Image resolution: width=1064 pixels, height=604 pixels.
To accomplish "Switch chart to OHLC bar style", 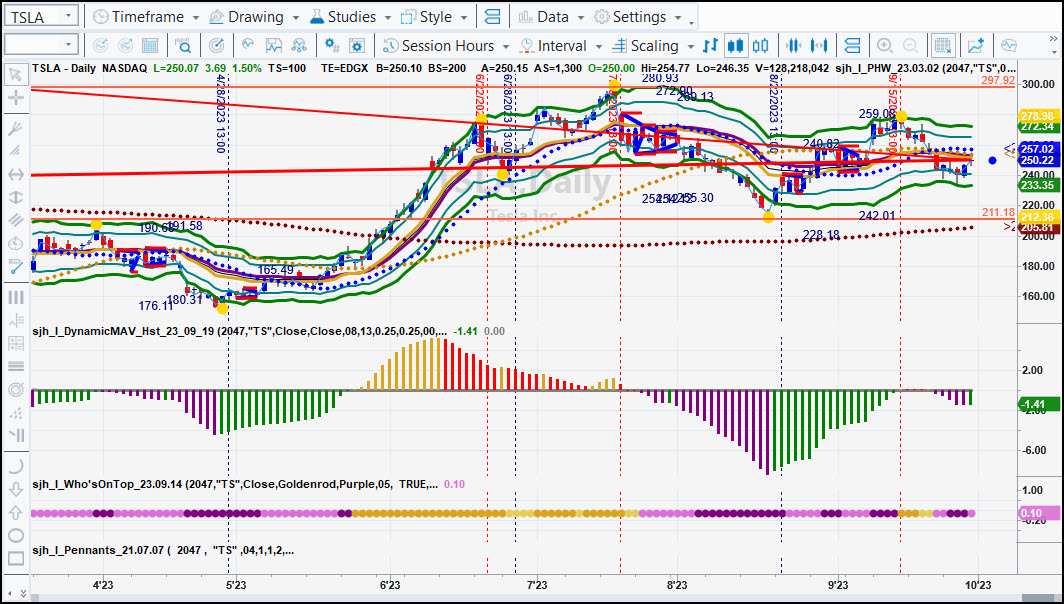I will (x=710, y=45).
